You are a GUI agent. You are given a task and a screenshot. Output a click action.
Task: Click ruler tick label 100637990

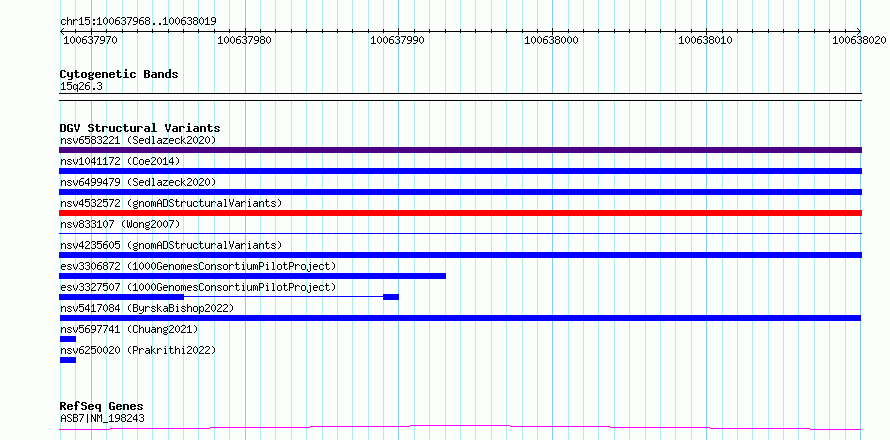(397, 40)
